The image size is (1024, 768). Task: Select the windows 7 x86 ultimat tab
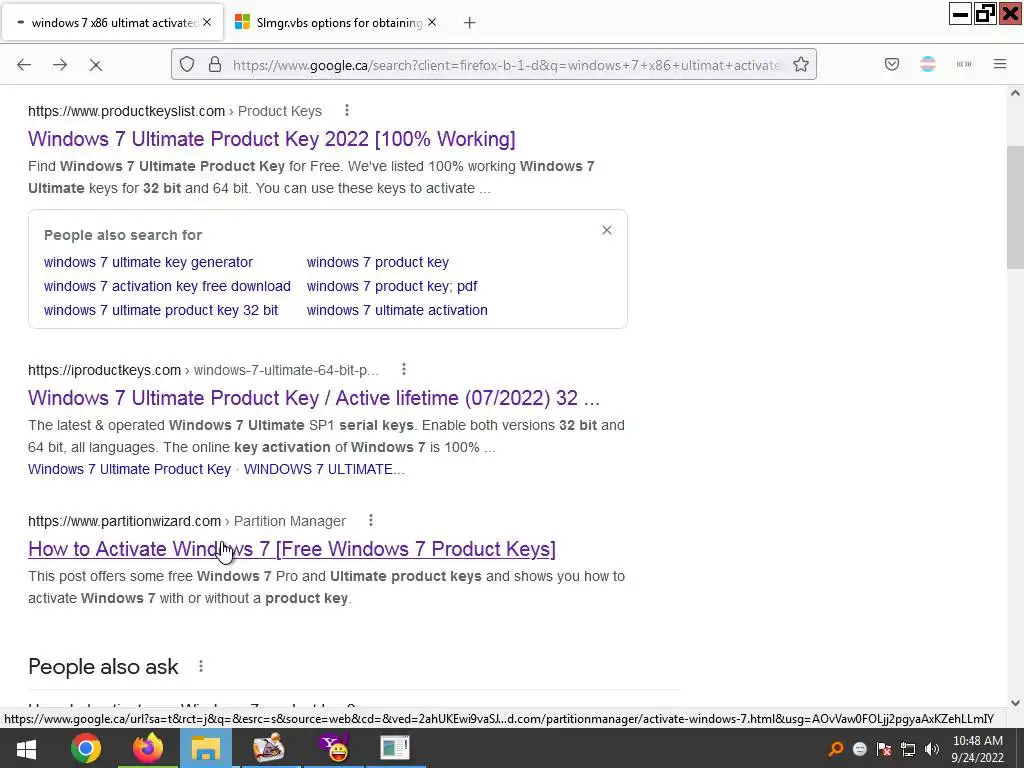112,23
